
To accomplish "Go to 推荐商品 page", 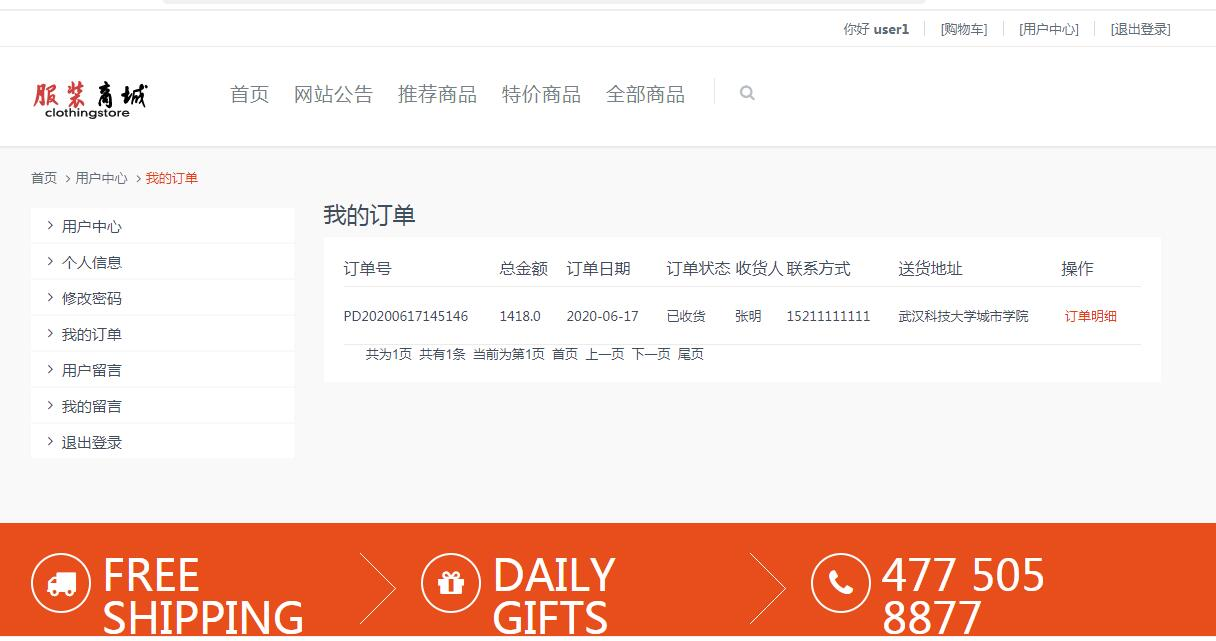I will coord(437,94).
